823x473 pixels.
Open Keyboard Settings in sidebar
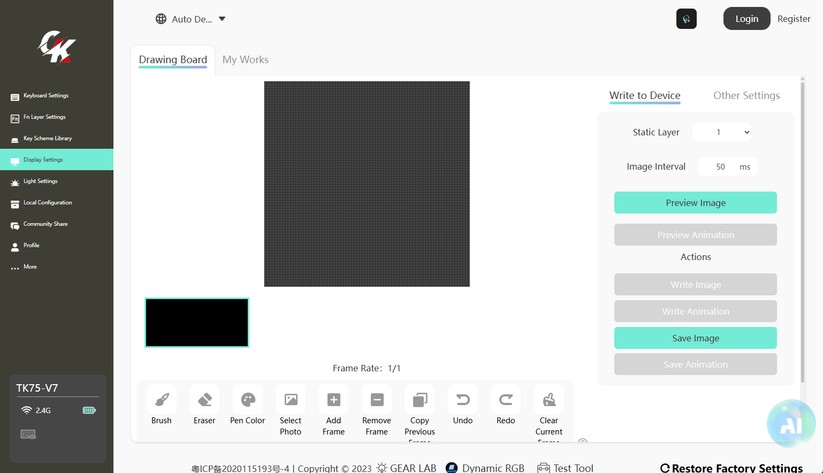tap(57, 96)
